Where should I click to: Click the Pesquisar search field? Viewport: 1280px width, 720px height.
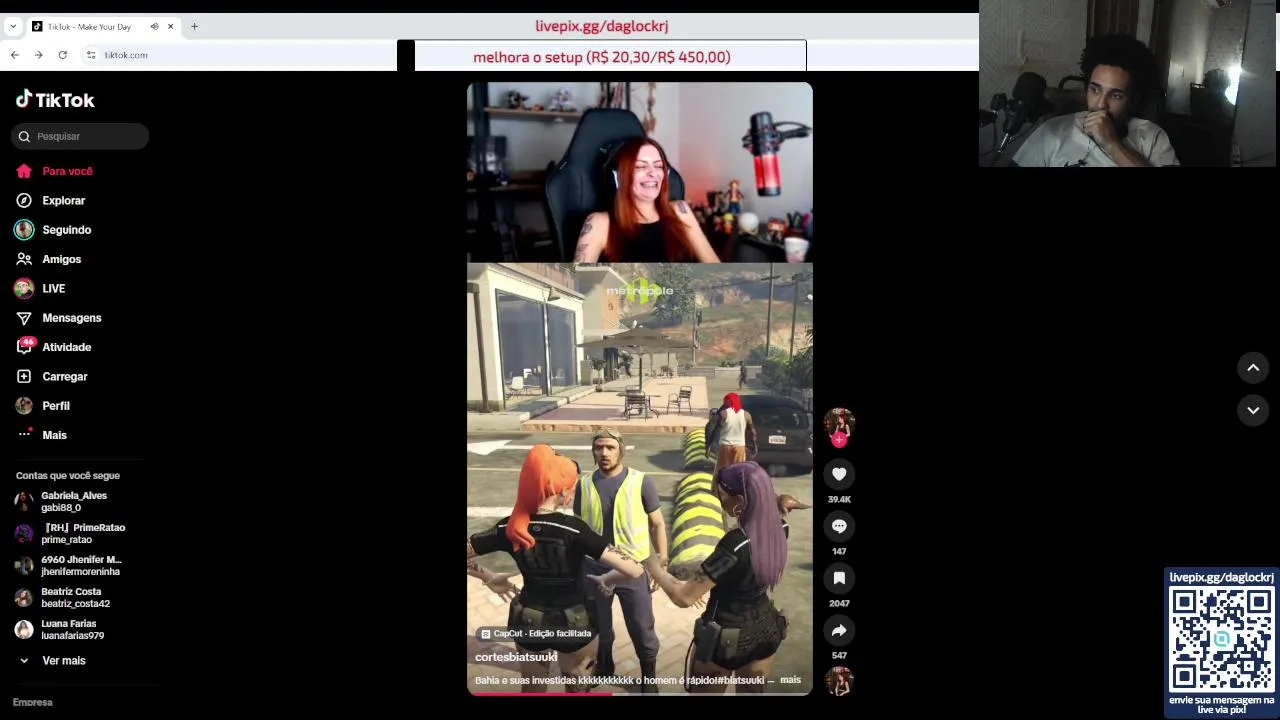pyautogui.click(x=80, y=136)
